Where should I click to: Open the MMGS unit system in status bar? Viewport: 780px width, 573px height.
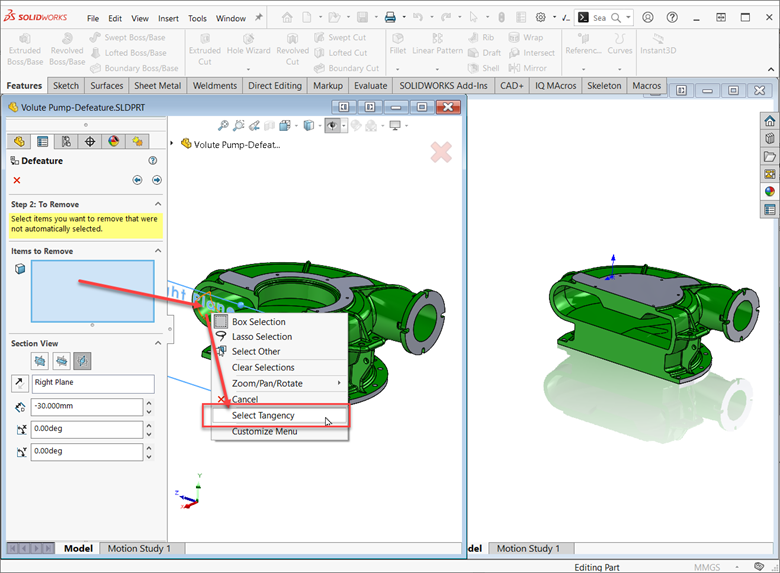tap(707, 567)
